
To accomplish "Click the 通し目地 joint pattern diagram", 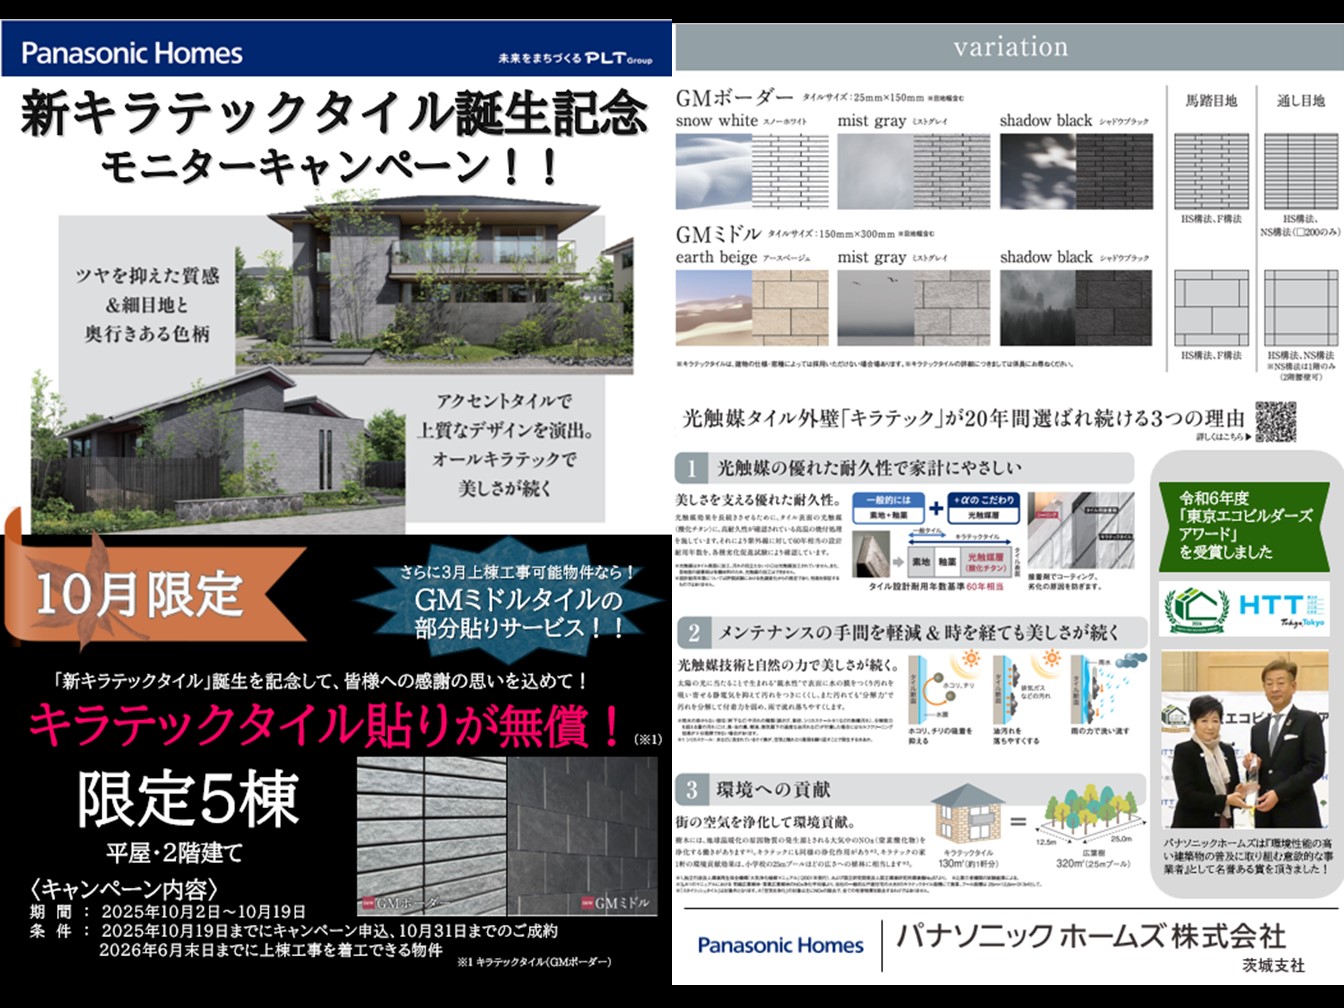I will point(1300,171).
